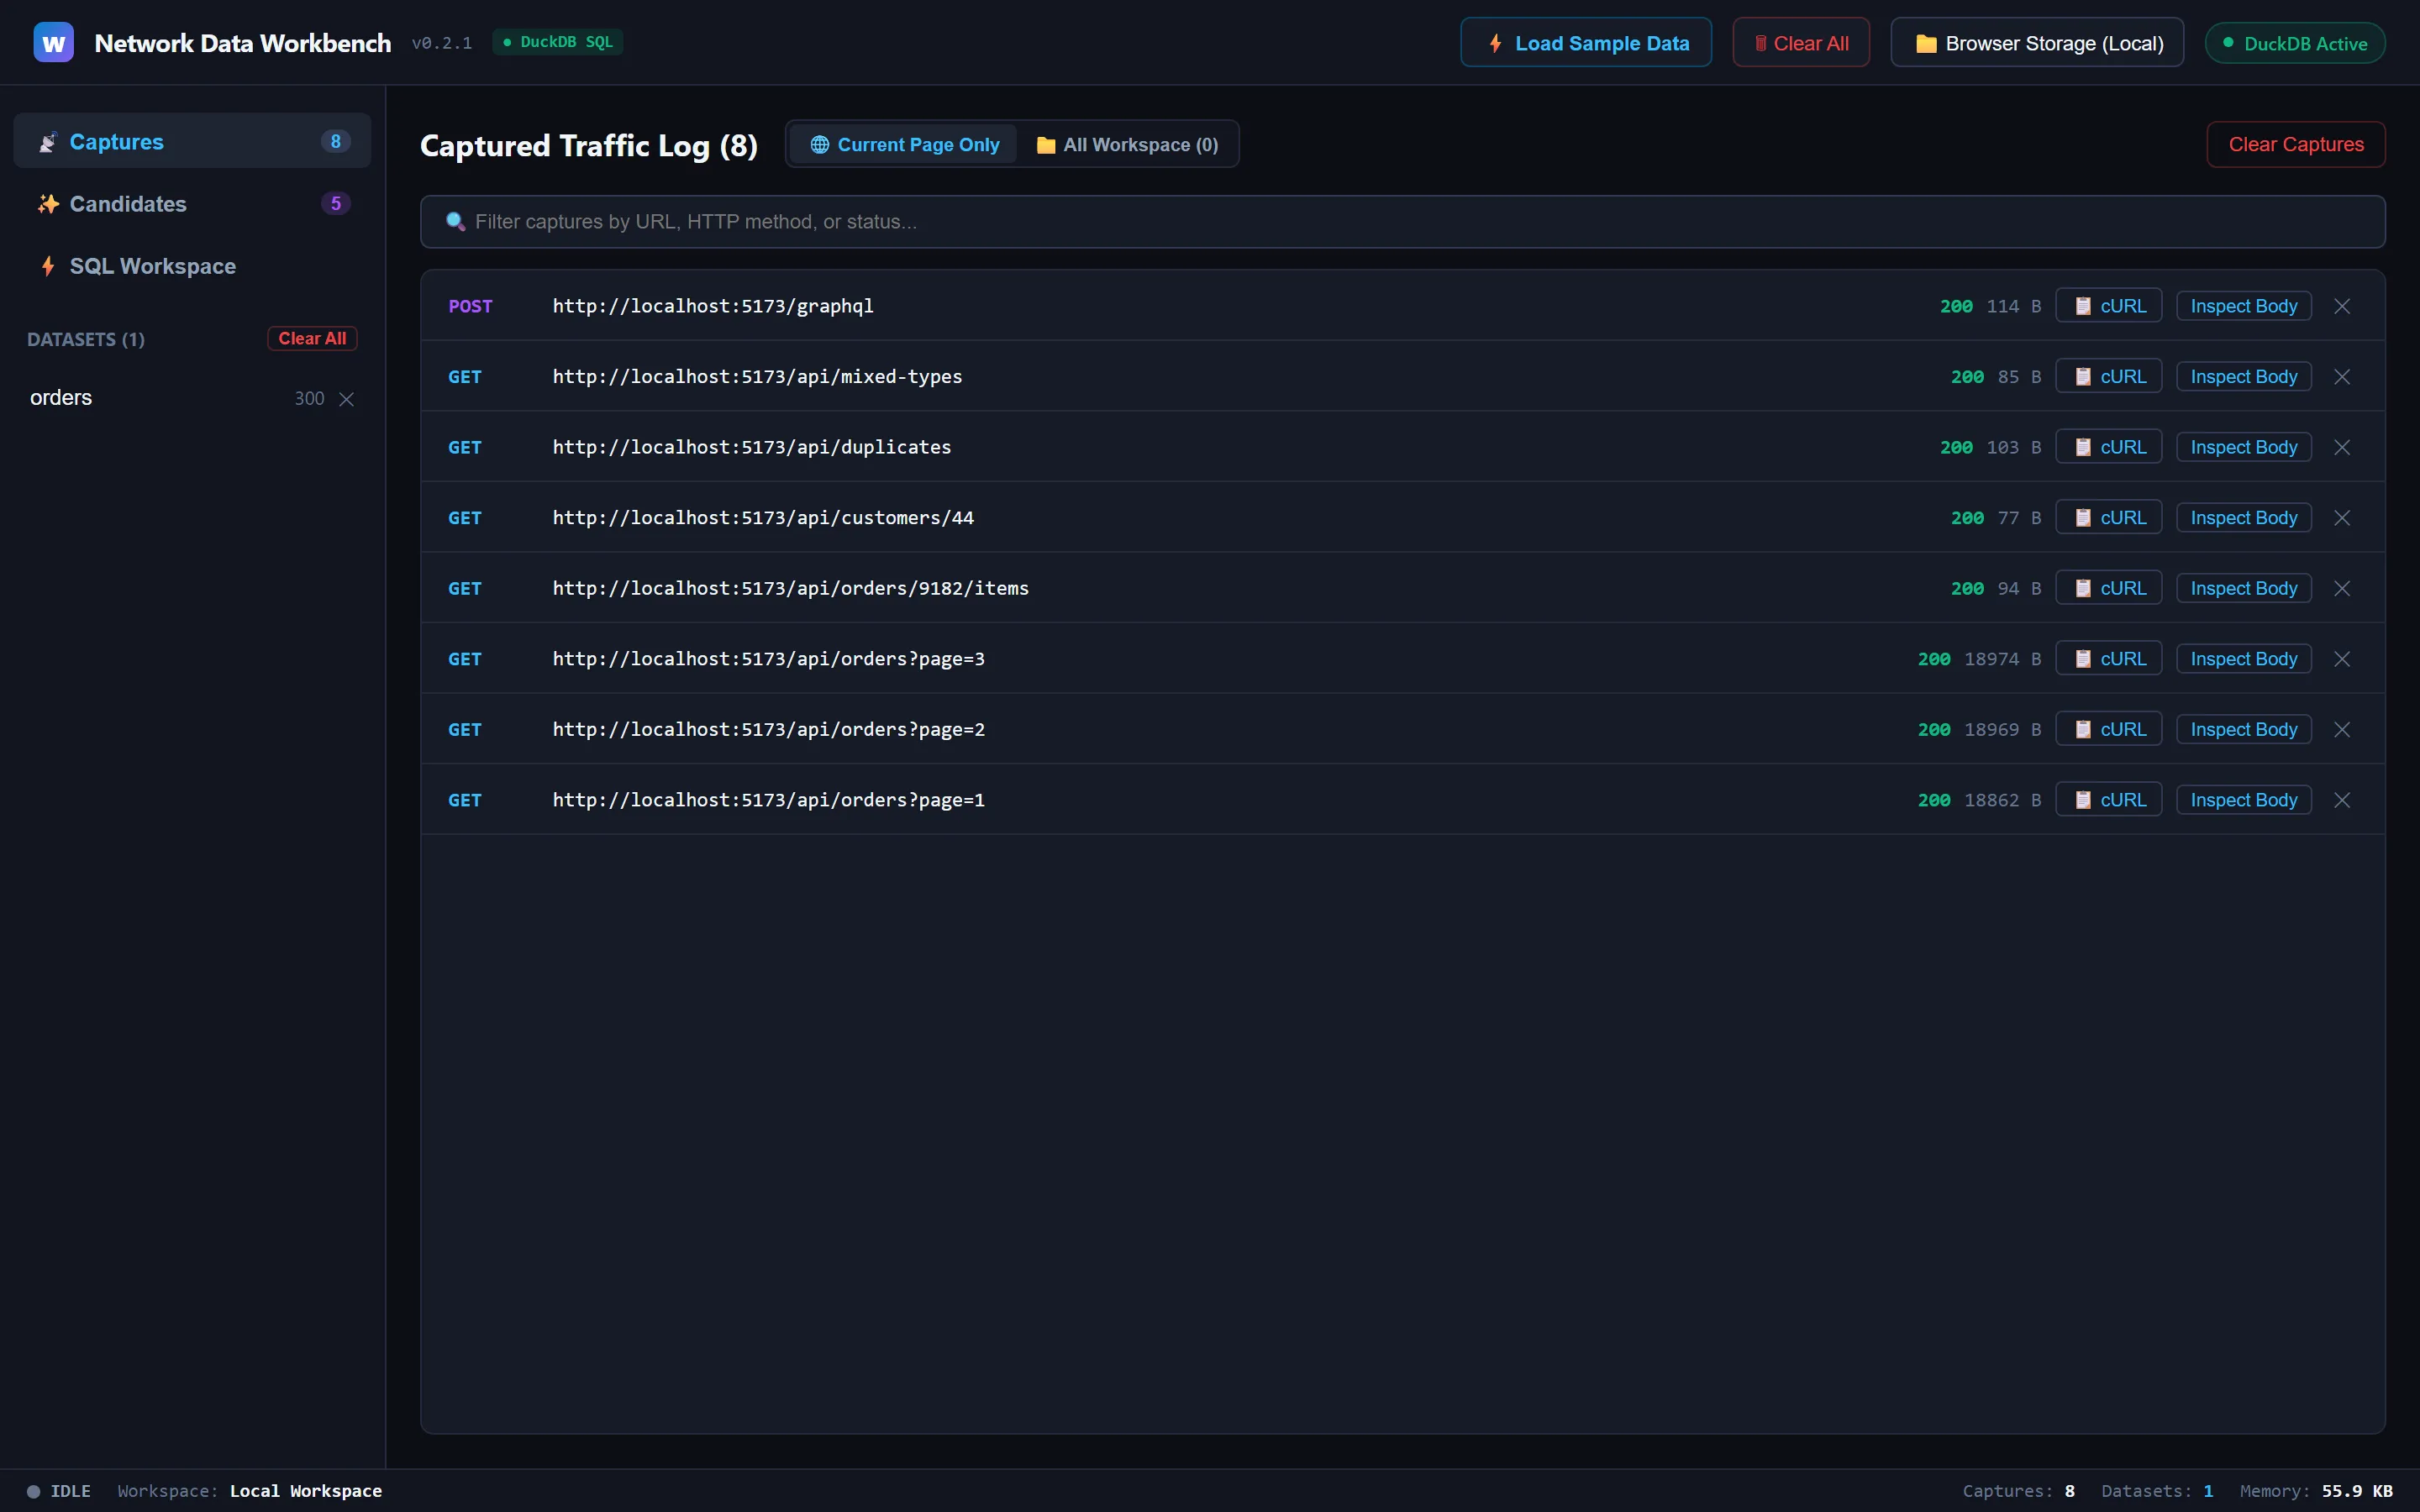Click the orders?page=2 URL text
The image size is (2420, 1512).
[769, 730]
